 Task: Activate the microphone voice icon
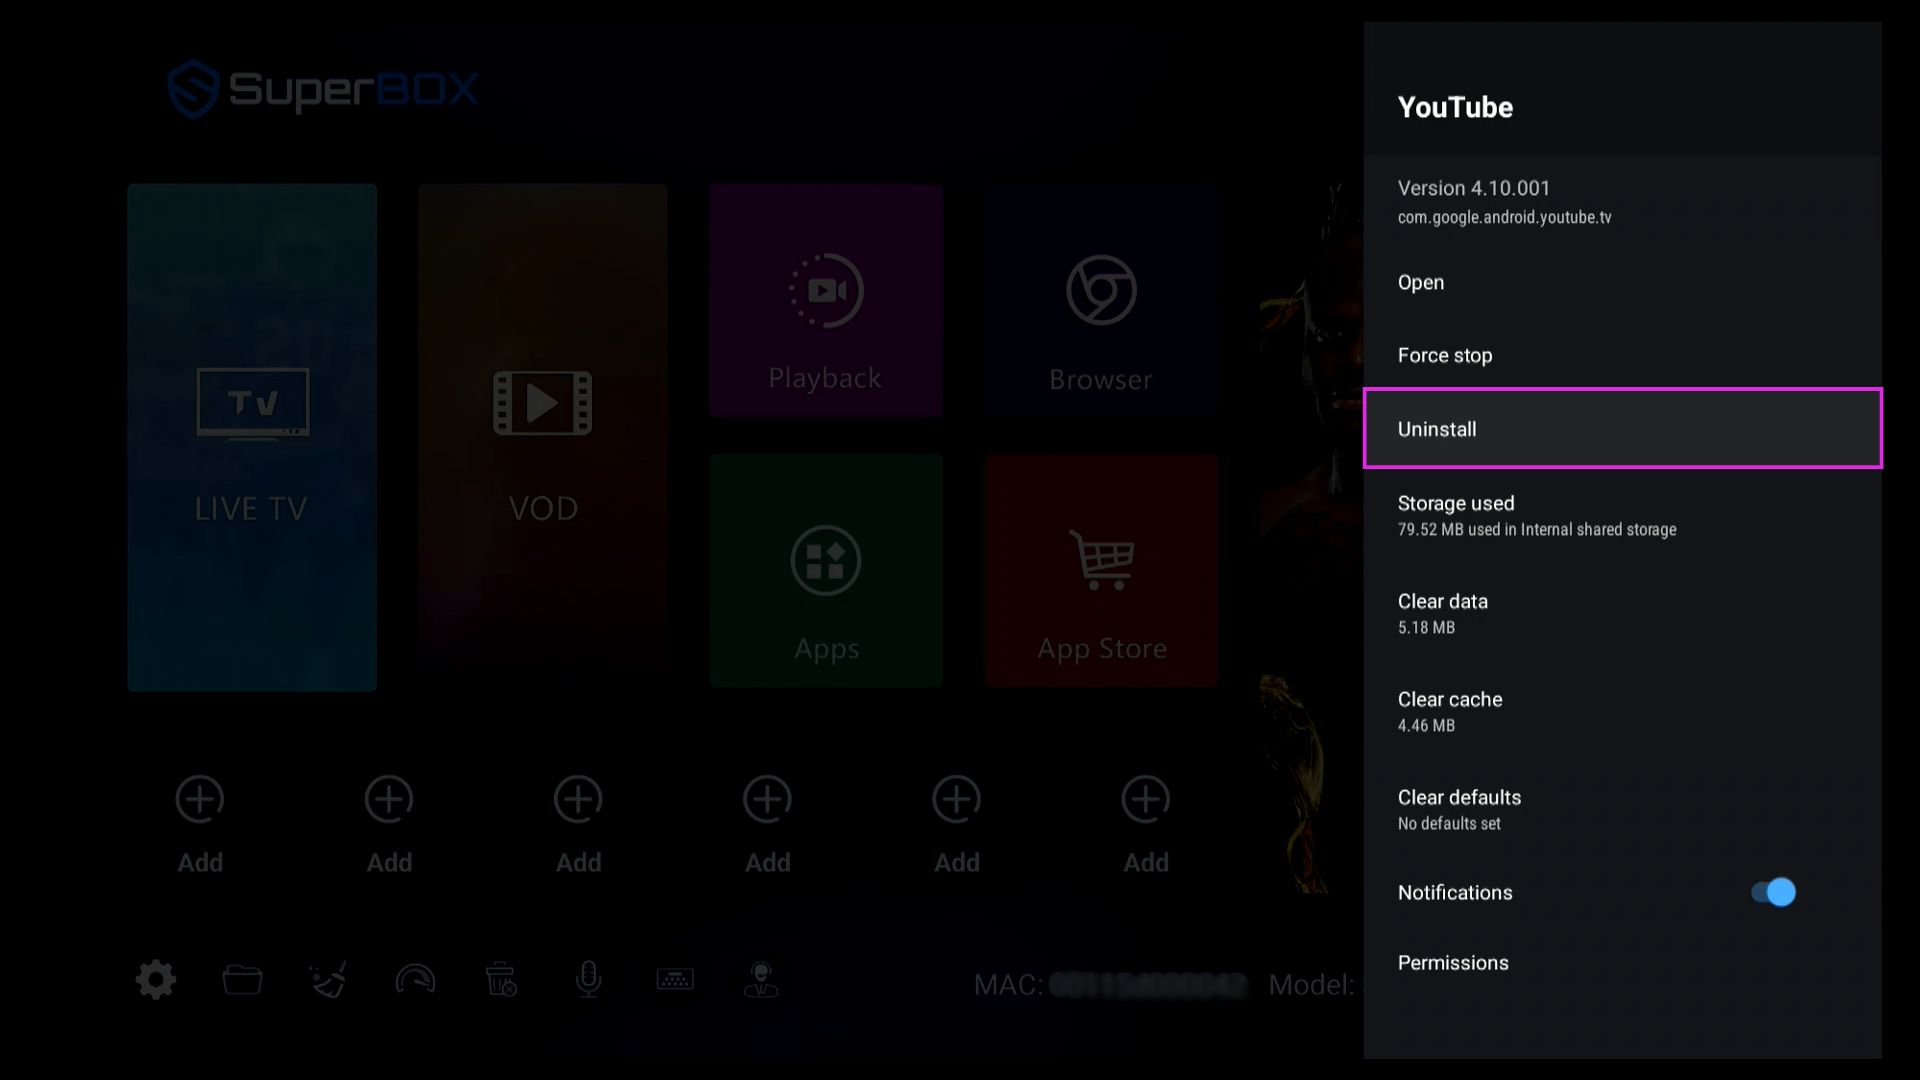pos(589,980)
